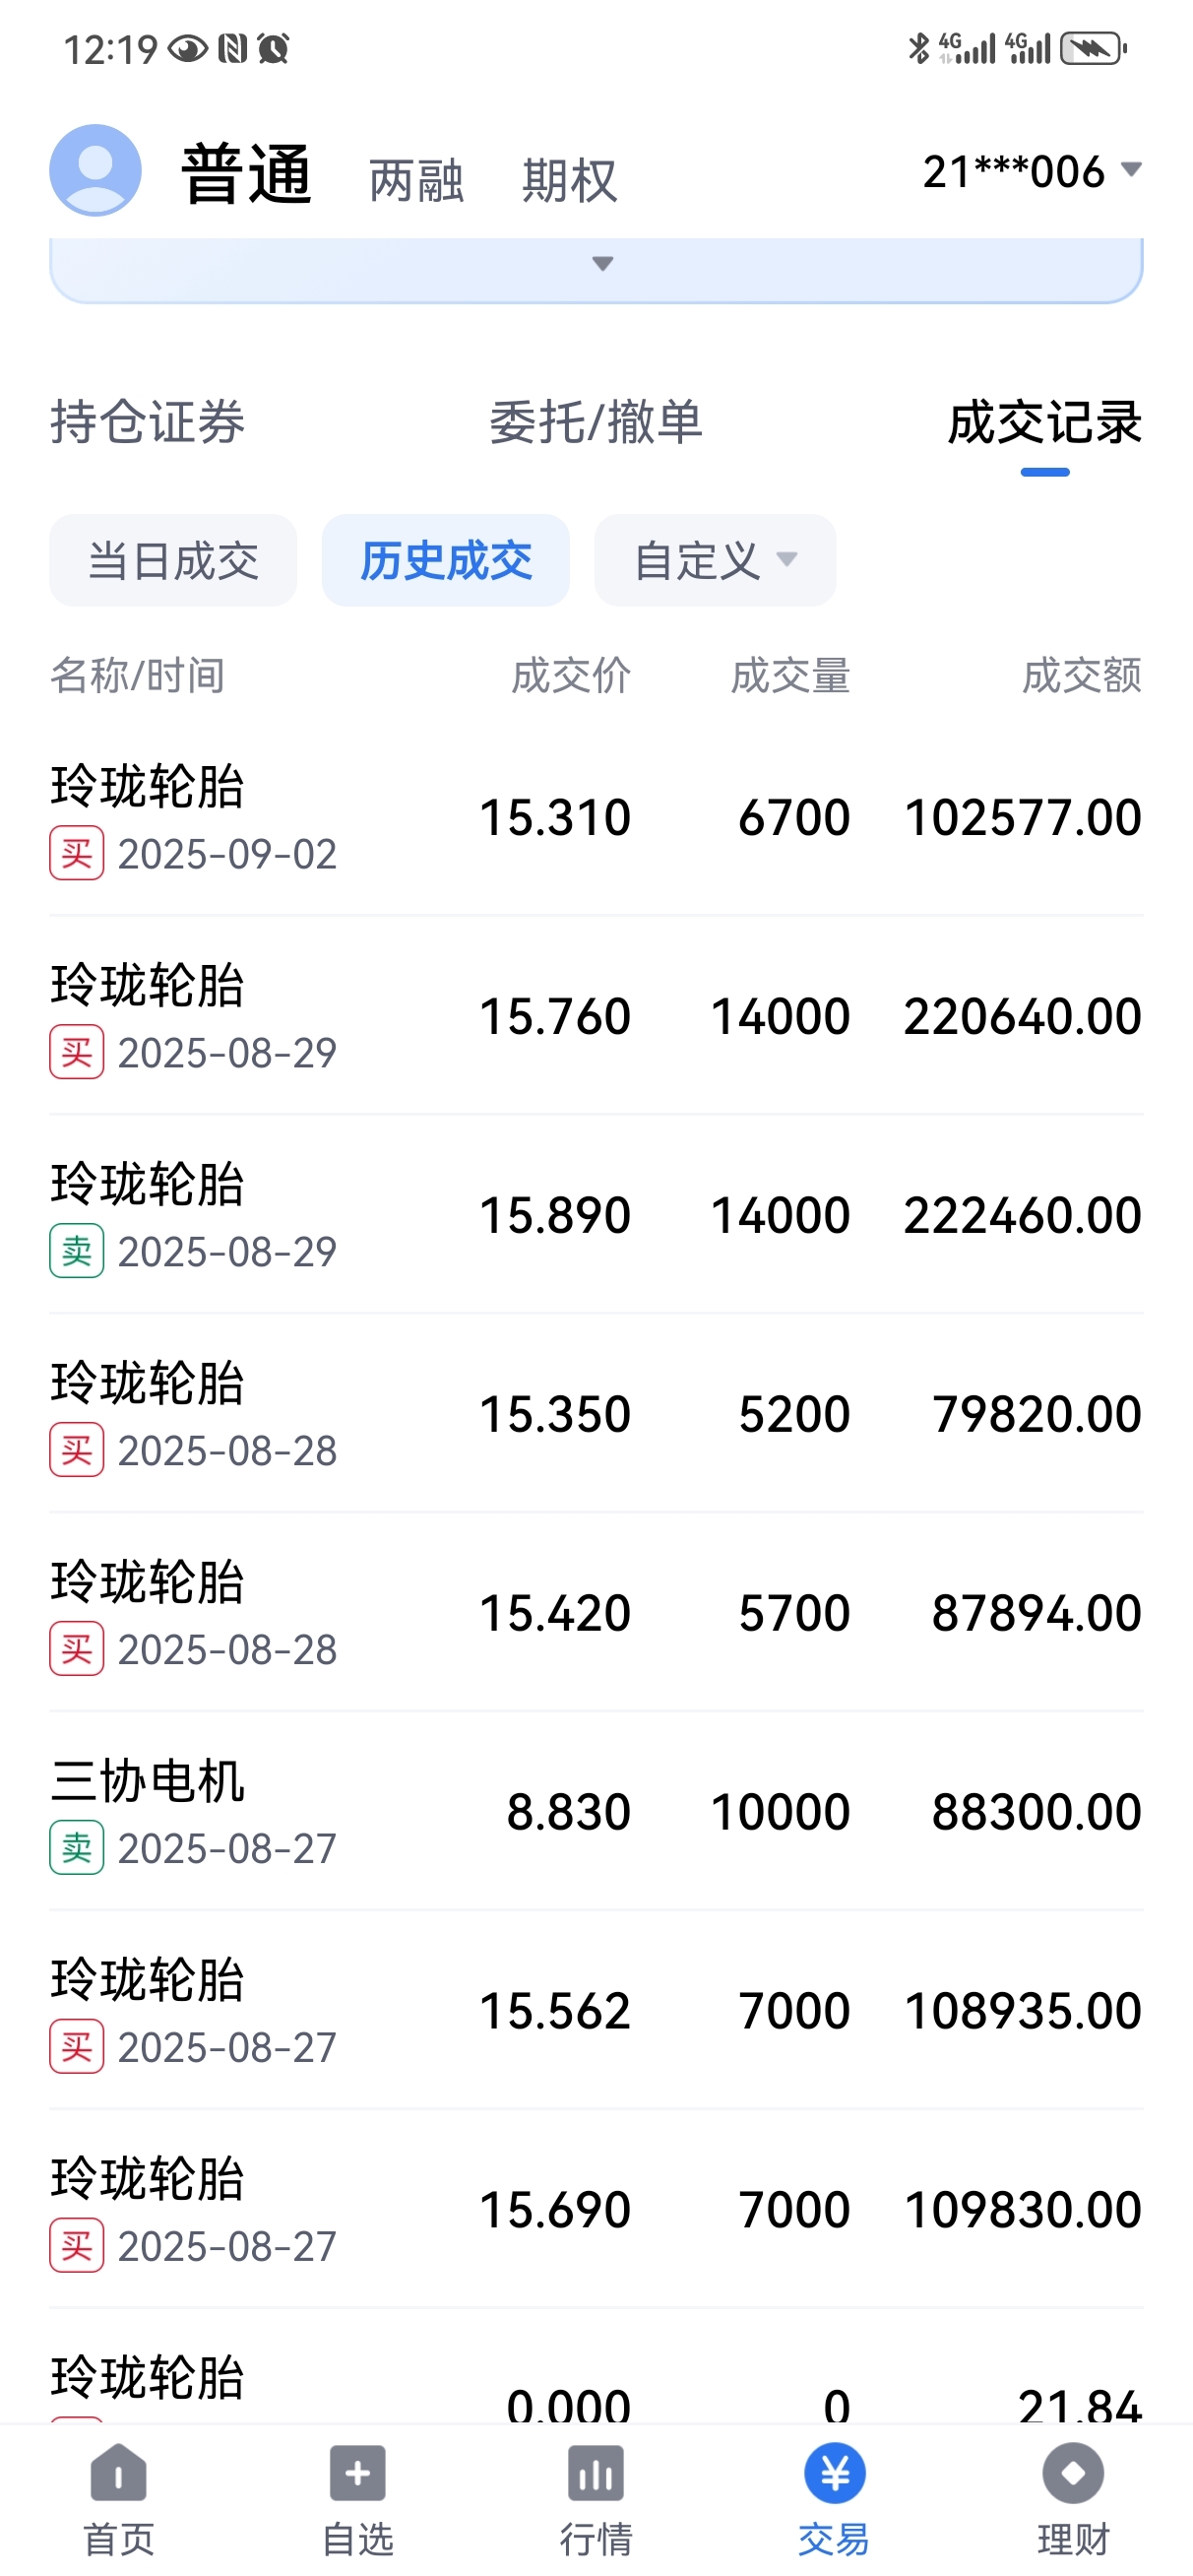Select the 当日成交 filter
This screenshot has height=2576, width=1193.
click(x=173, y=560)
